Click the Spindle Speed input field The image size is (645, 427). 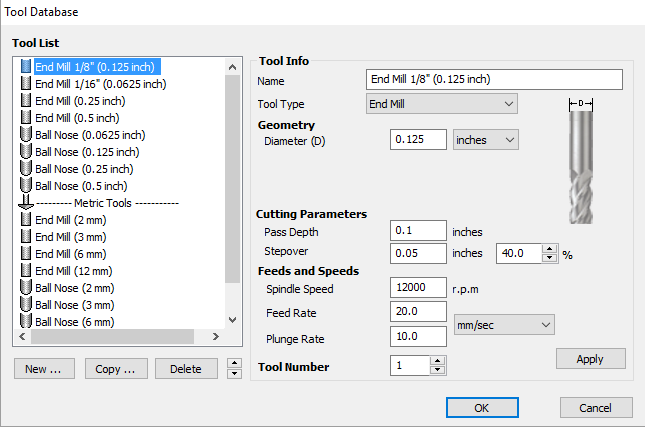(418, 289)
